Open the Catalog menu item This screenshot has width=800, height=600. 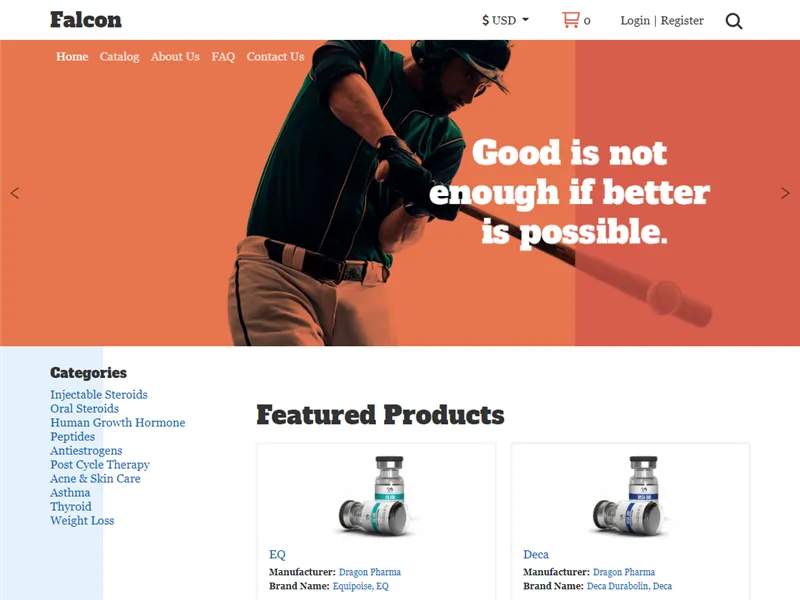click(119, 56)
